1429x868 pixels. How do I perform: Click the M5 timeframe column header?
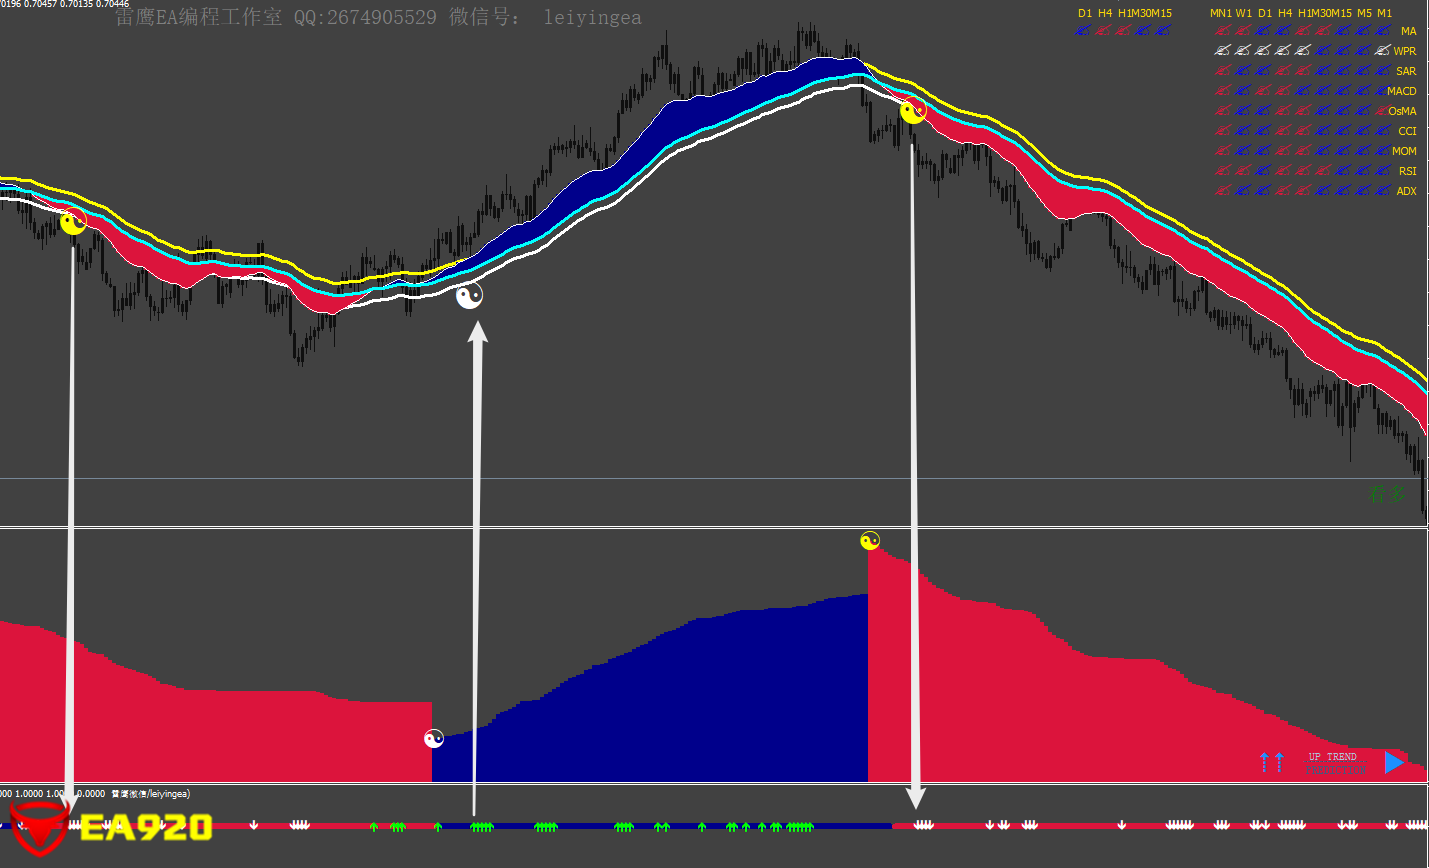1364,13
